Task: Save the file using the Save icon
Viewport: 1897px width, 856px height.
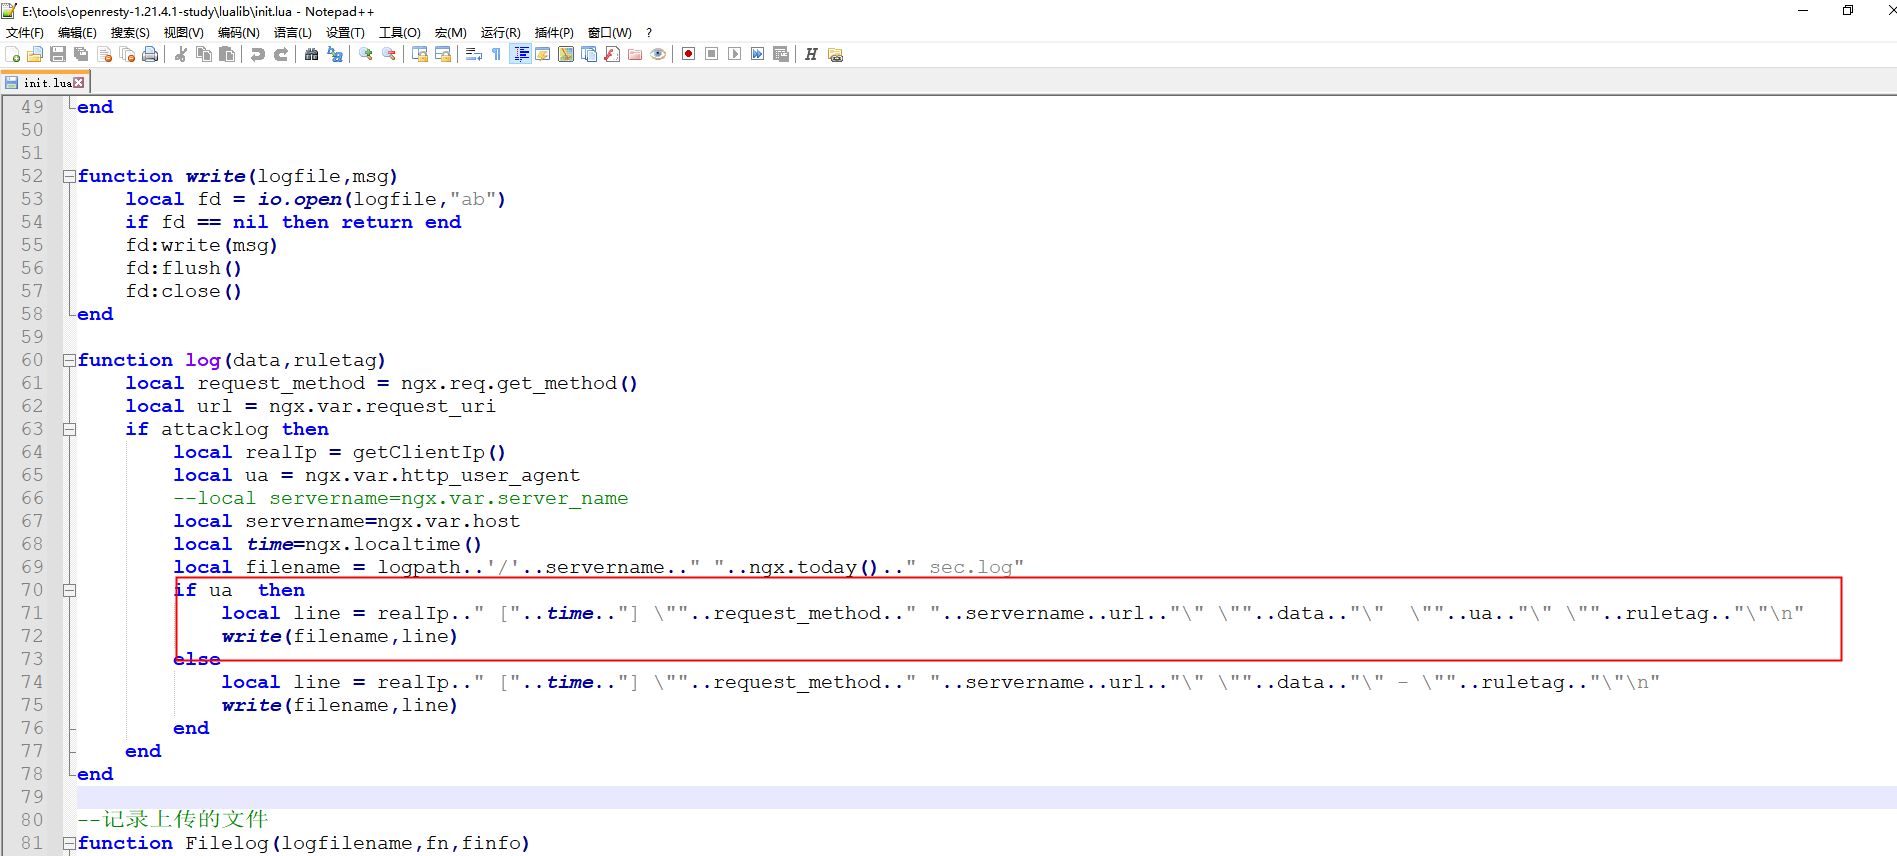Action: [58, 54]
